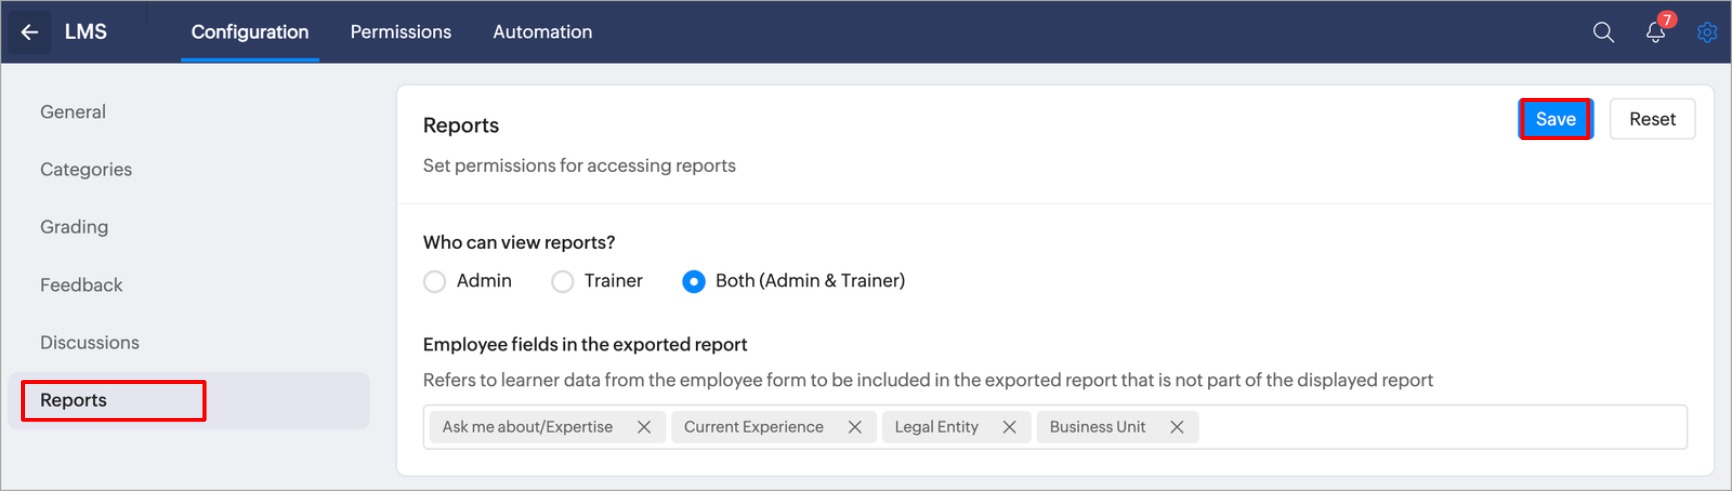Open the notifications bell icon
The height and width of the screenshot is (491, 1732).
1655,32
